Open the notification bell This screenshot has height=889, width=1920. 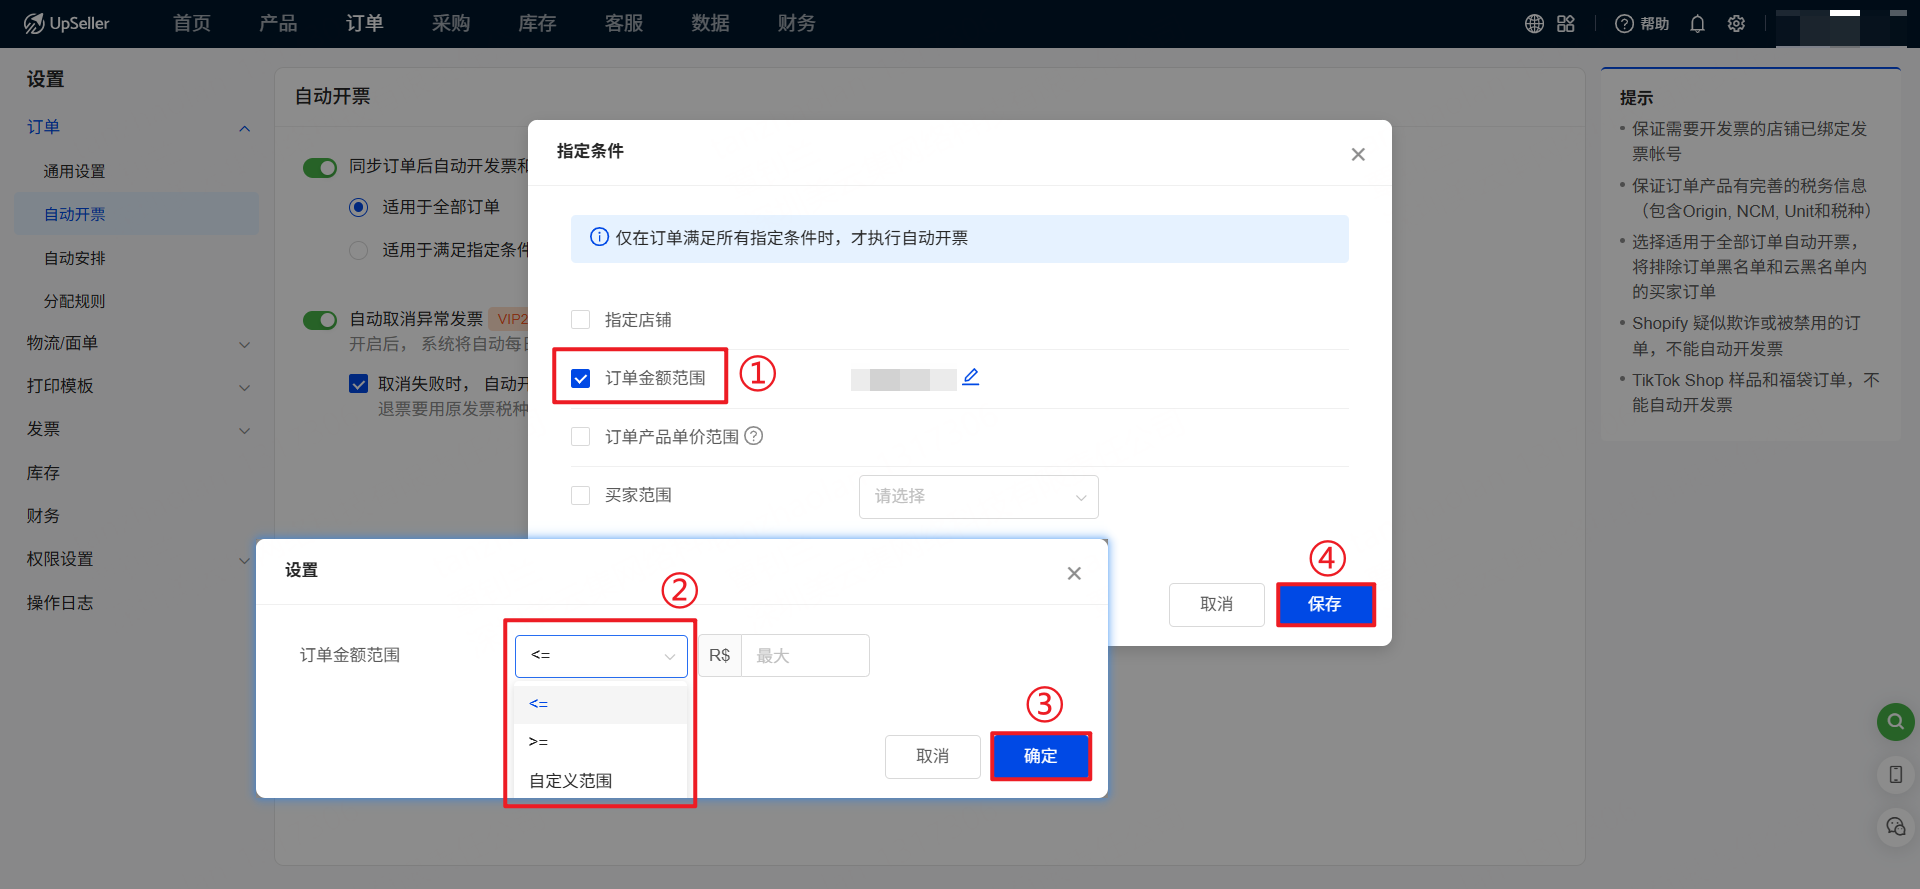(x=1697, y=24)
